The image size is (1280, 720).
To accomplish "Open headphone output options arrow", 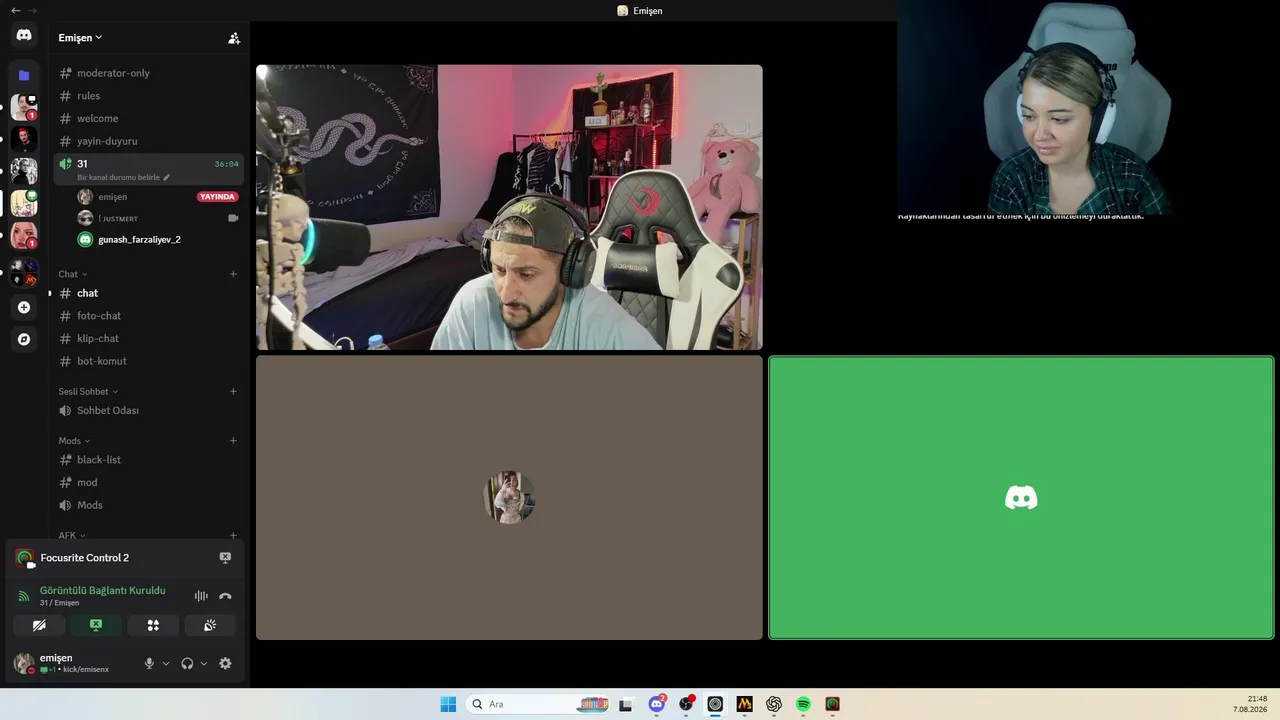I will [x=204, y=663].
